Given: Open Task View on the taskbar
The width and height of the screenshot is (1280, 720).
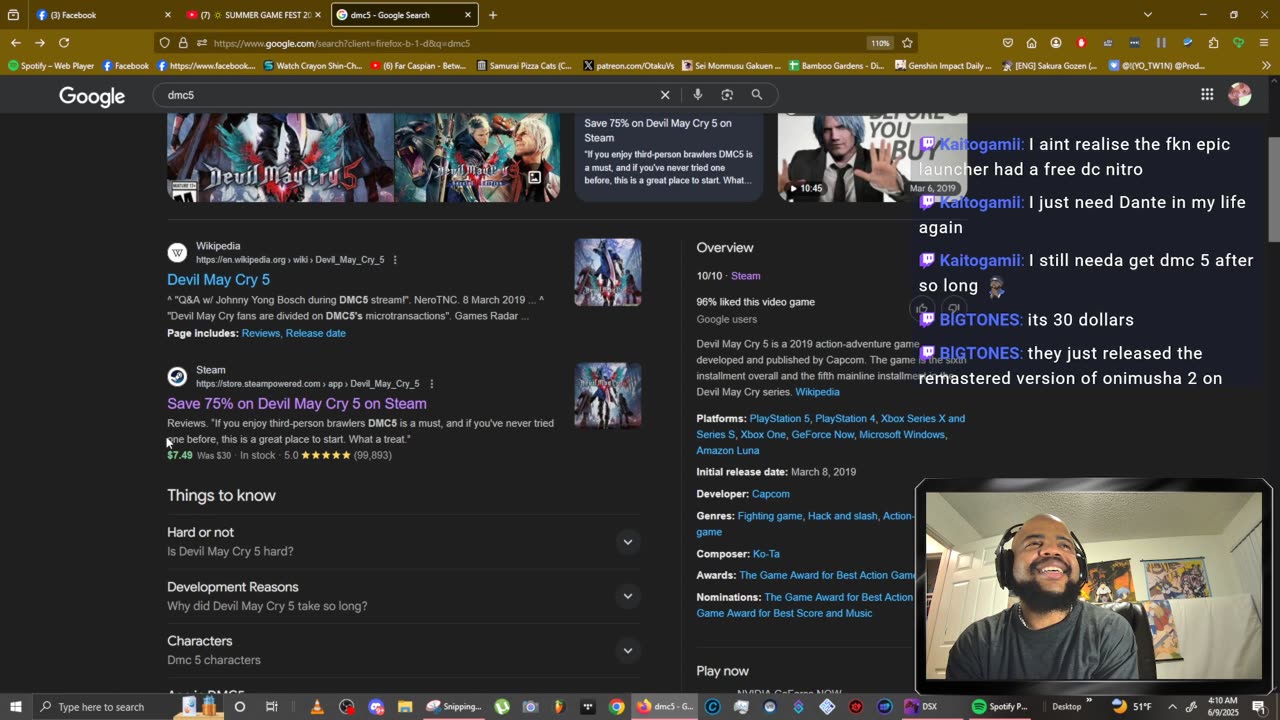Looking at the screenshot, I should pos(271,707).
